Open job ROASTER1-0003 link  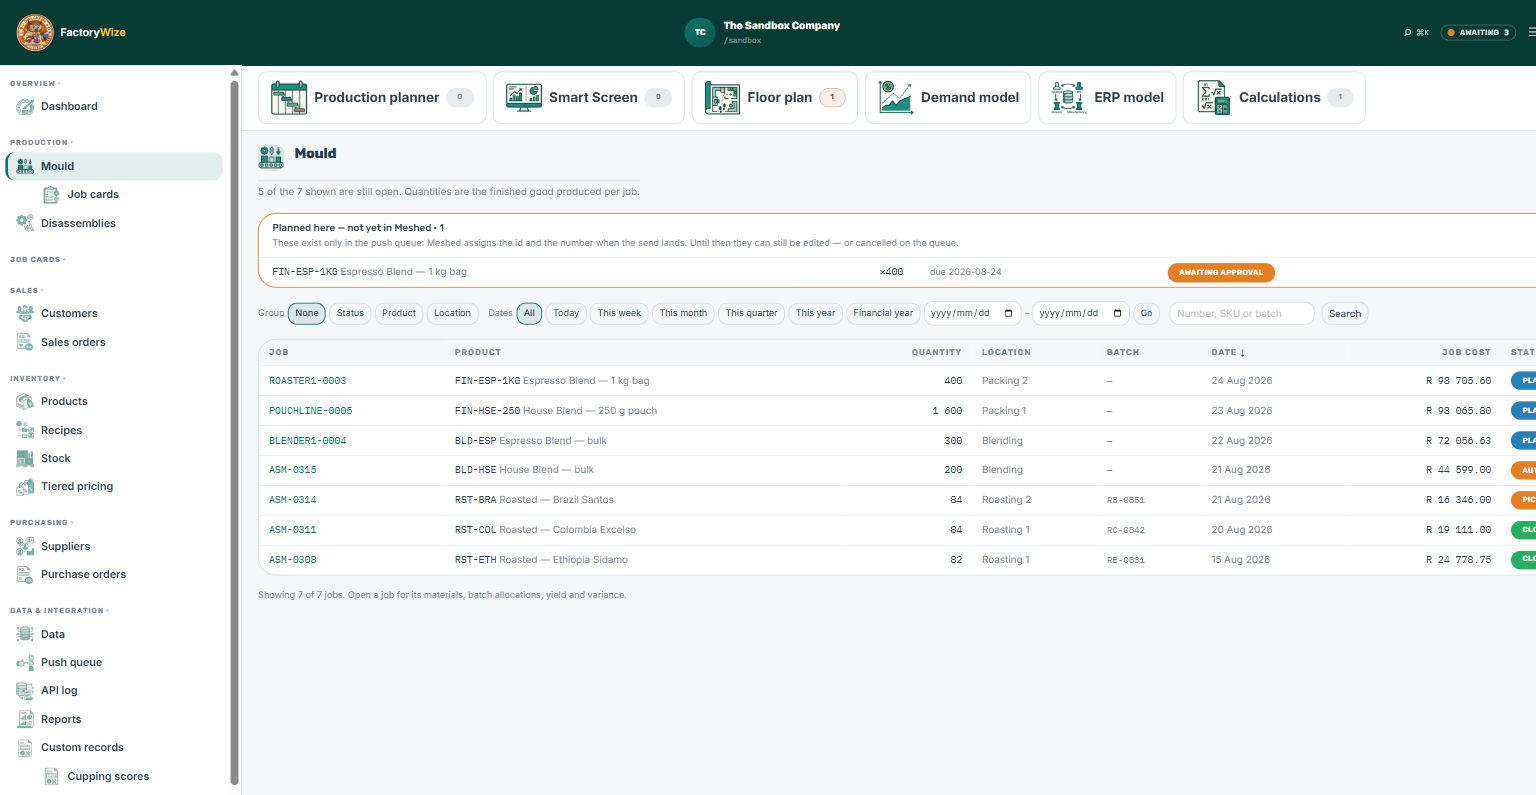pyautogui.click(x=308, y=381)
